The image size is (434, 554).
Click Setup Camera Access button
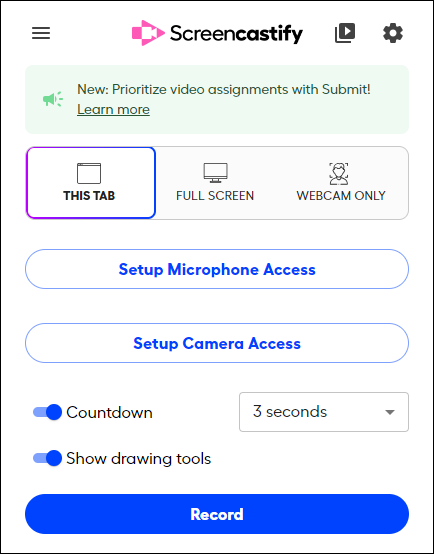click(217, 343)
